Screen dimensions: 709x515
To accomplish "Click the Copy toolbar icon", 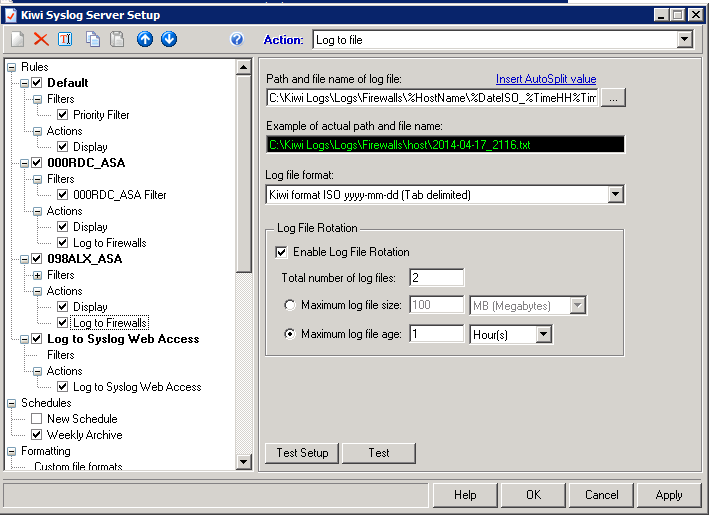I will coord(93,39).
